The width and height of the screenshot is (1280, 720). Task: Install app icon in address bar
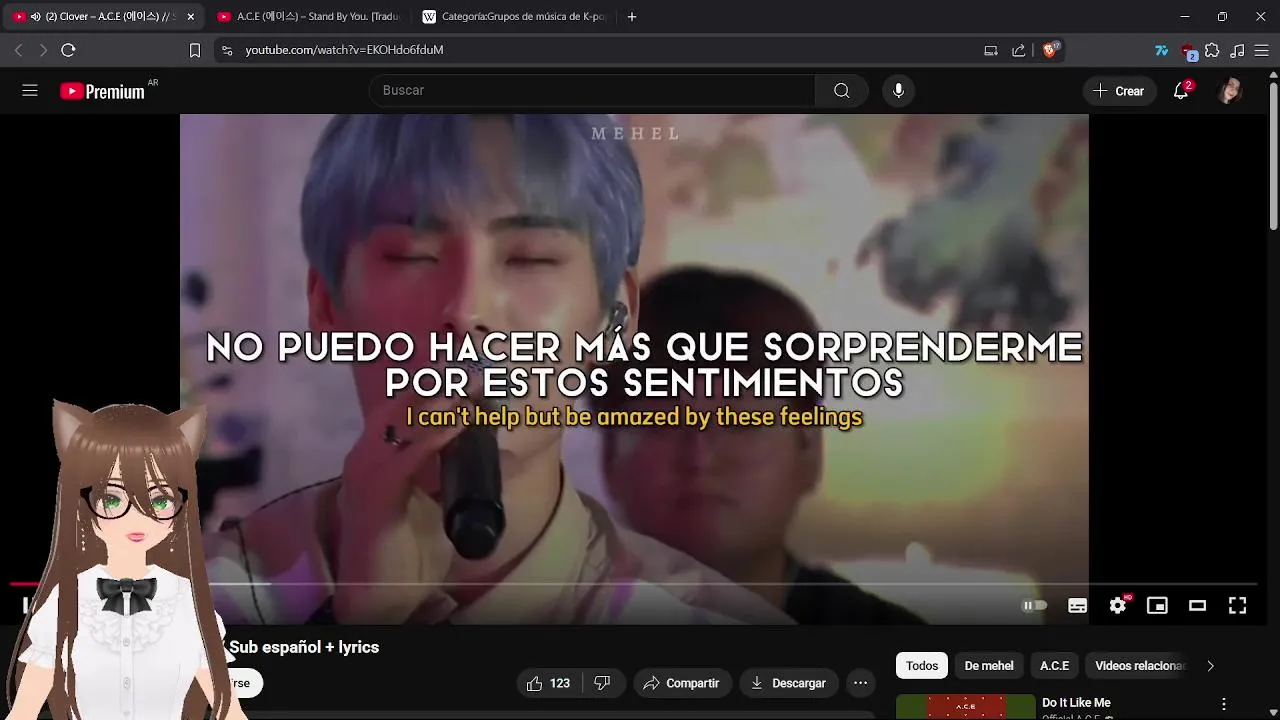[991, 50]
